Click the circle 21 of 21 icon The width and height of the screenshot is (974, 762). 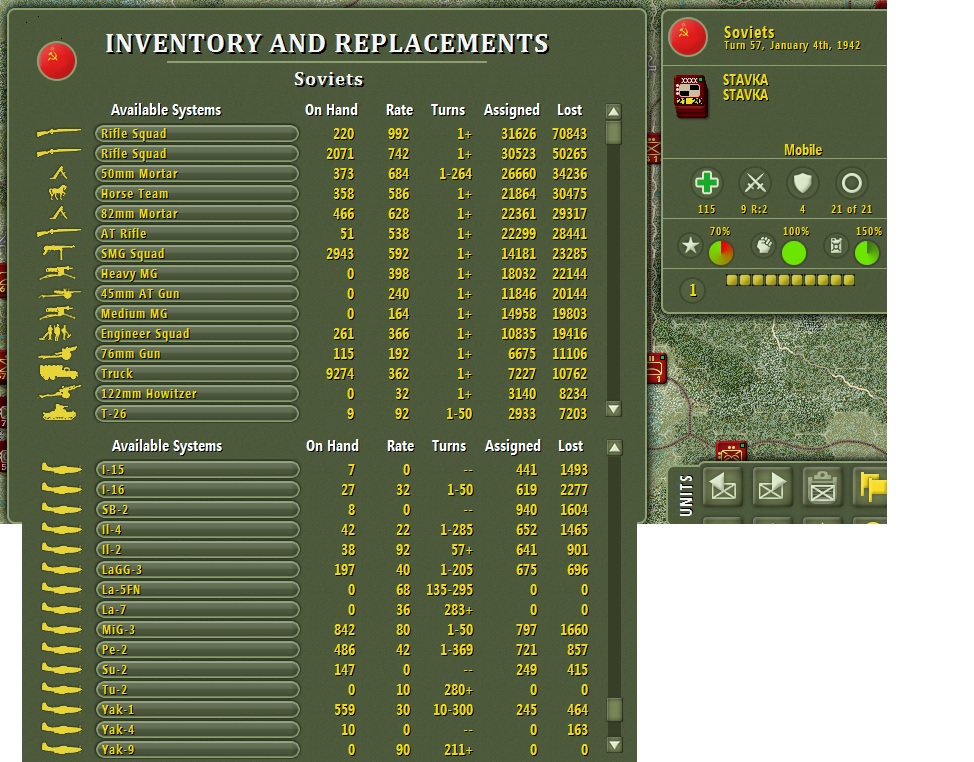pyautogui.click(x=851, y=183)
